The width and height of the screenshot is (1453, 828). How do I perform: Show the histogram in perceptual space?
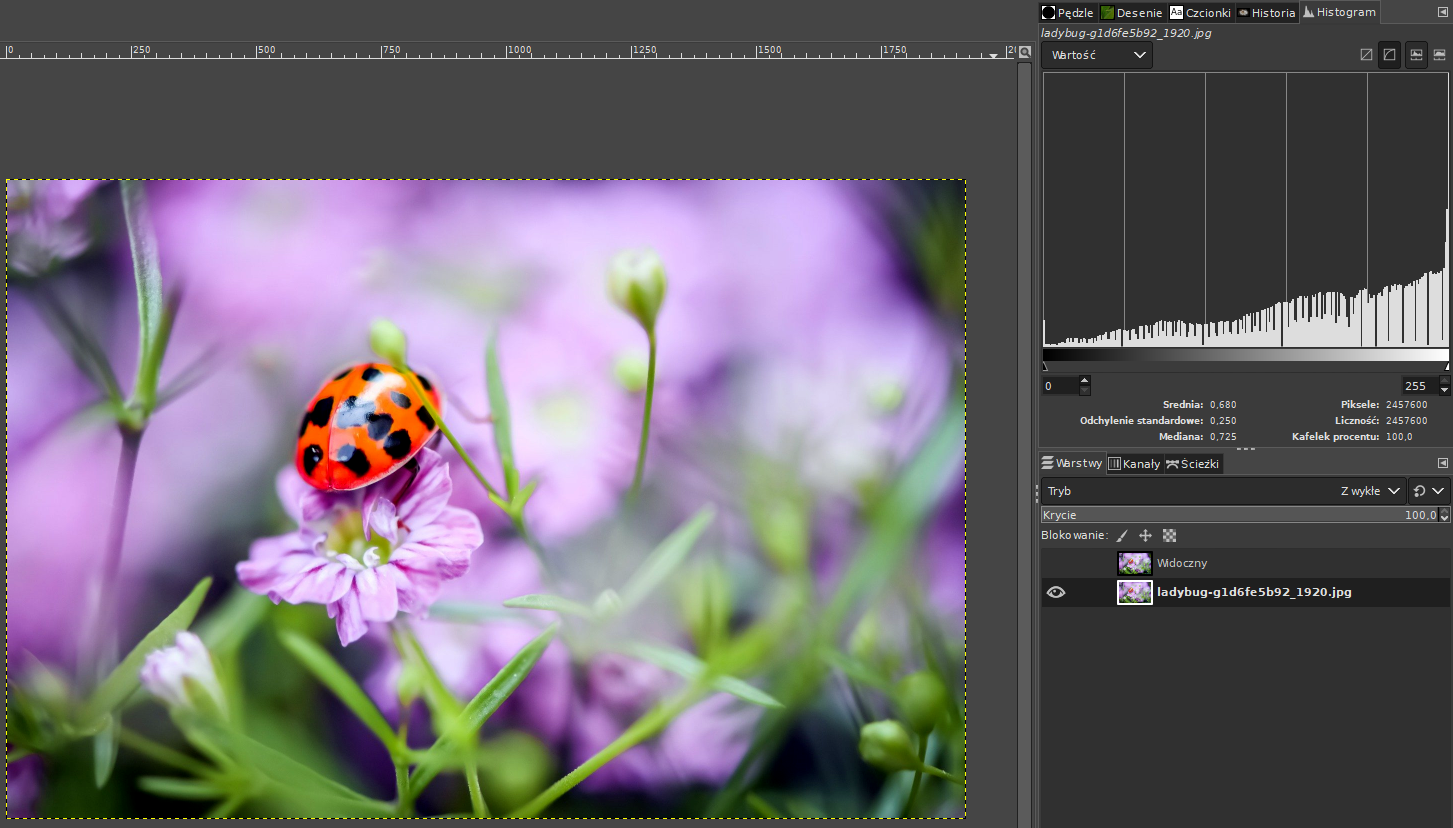[x=1389, y=55]
